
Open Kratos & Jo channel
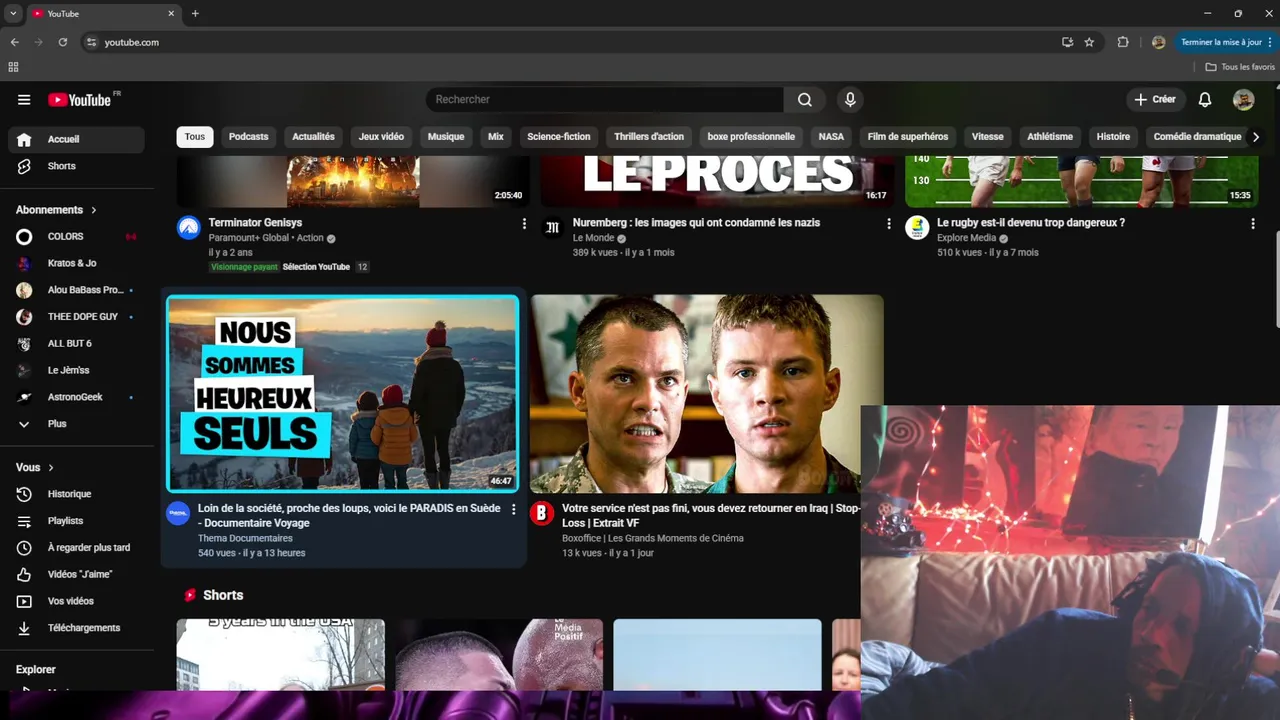point(76,263)
